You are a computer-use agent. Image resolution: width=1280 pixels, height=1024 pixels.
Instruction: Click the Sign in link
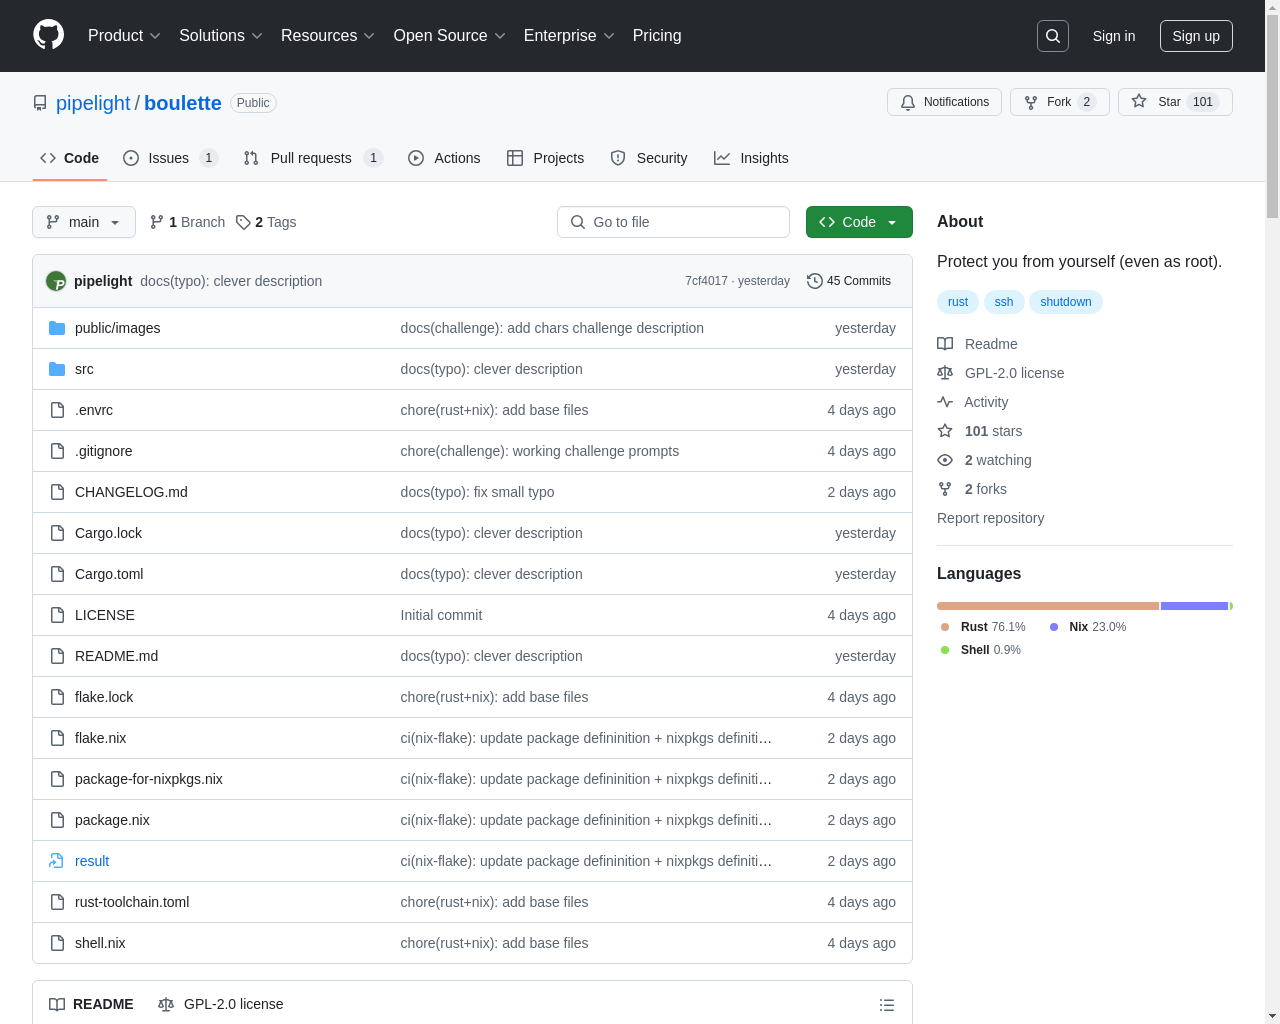[1114, 36]
